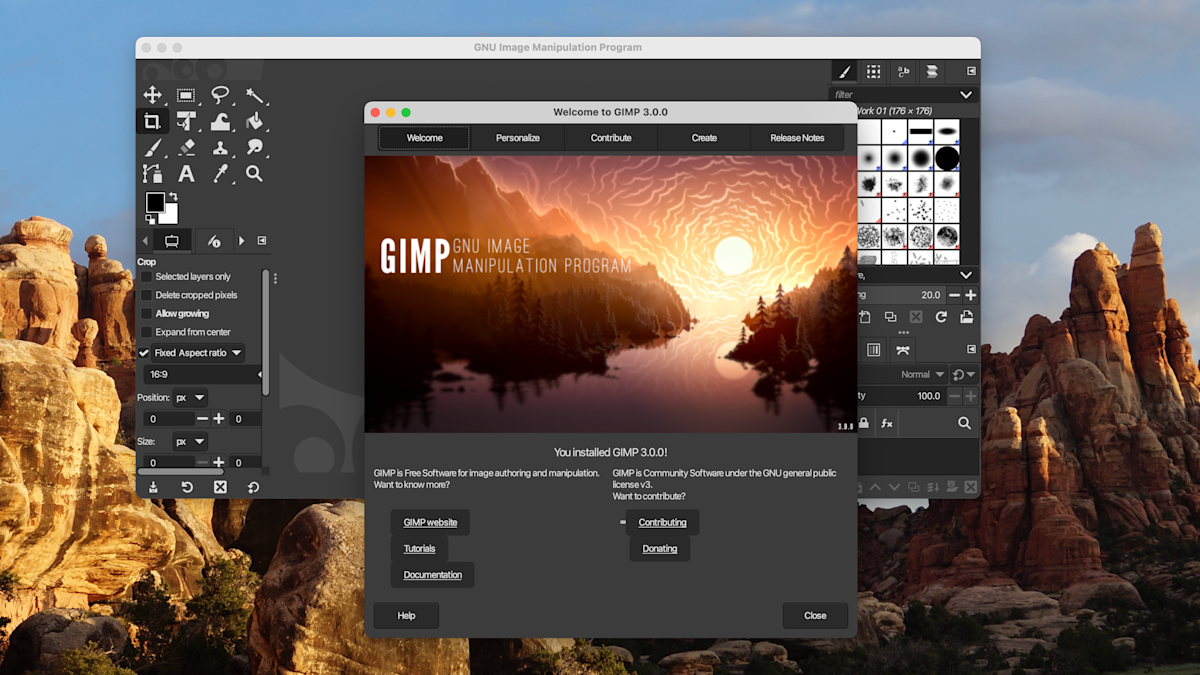Choose the Paintbrush tool
This screenshot has height=675, width=1200.
tap(152, 148)
